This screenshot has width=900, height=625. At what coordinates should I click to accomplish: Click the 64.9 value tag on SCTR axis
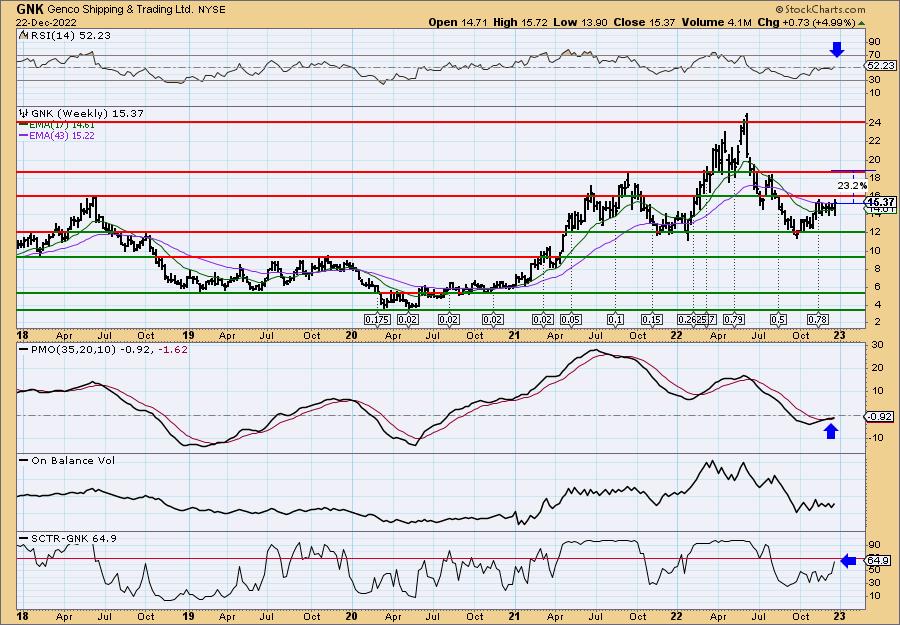(878, 560)
